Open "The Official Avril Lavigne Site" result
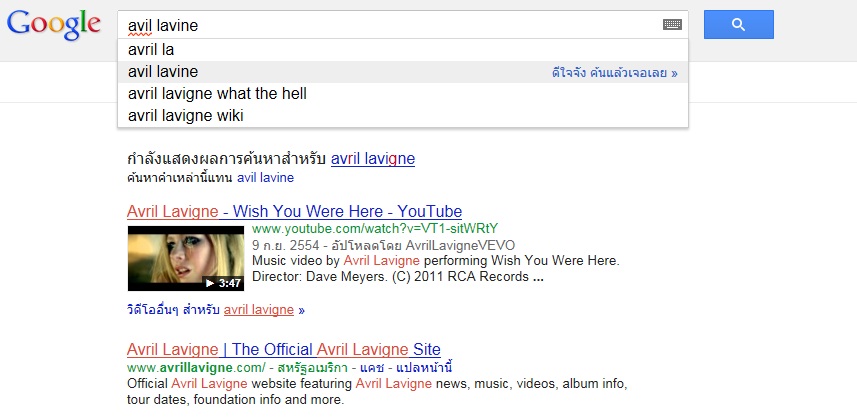 coord(284,349)
